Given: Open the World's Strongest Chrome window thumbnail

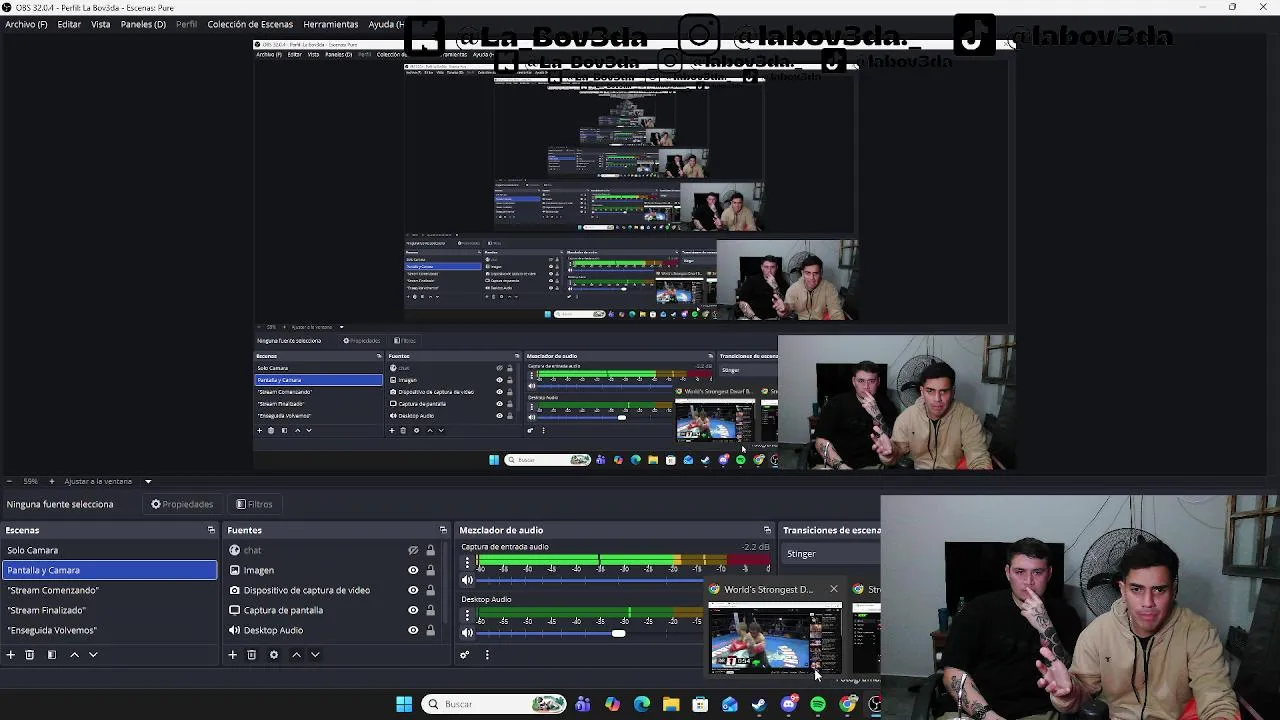Looking at the screenshot, I should pos(775,639).
